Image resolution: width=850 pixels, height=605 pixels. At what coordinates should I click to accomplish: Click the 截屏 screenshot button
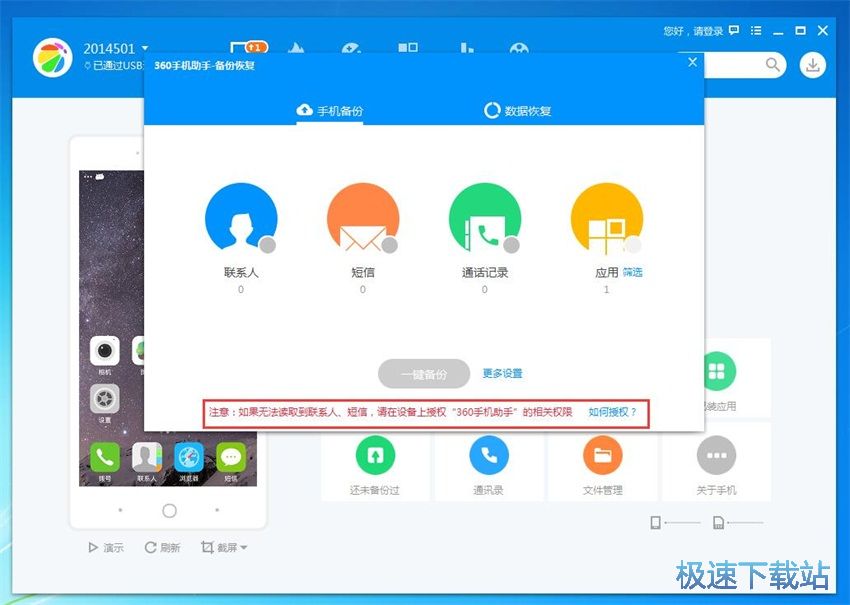click(x=218, y=548)
